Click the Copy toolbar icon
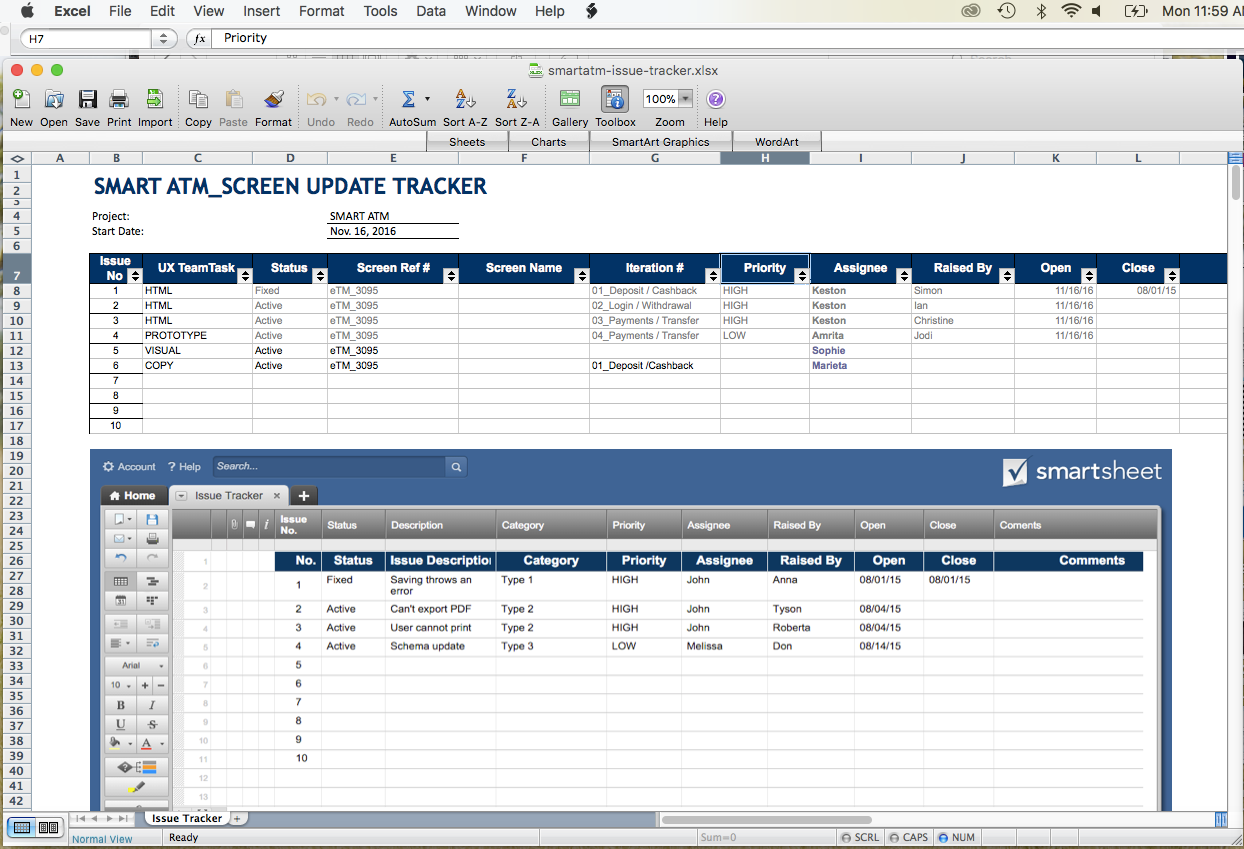This screenshot has height=849, width=1244. coord(198,99)
